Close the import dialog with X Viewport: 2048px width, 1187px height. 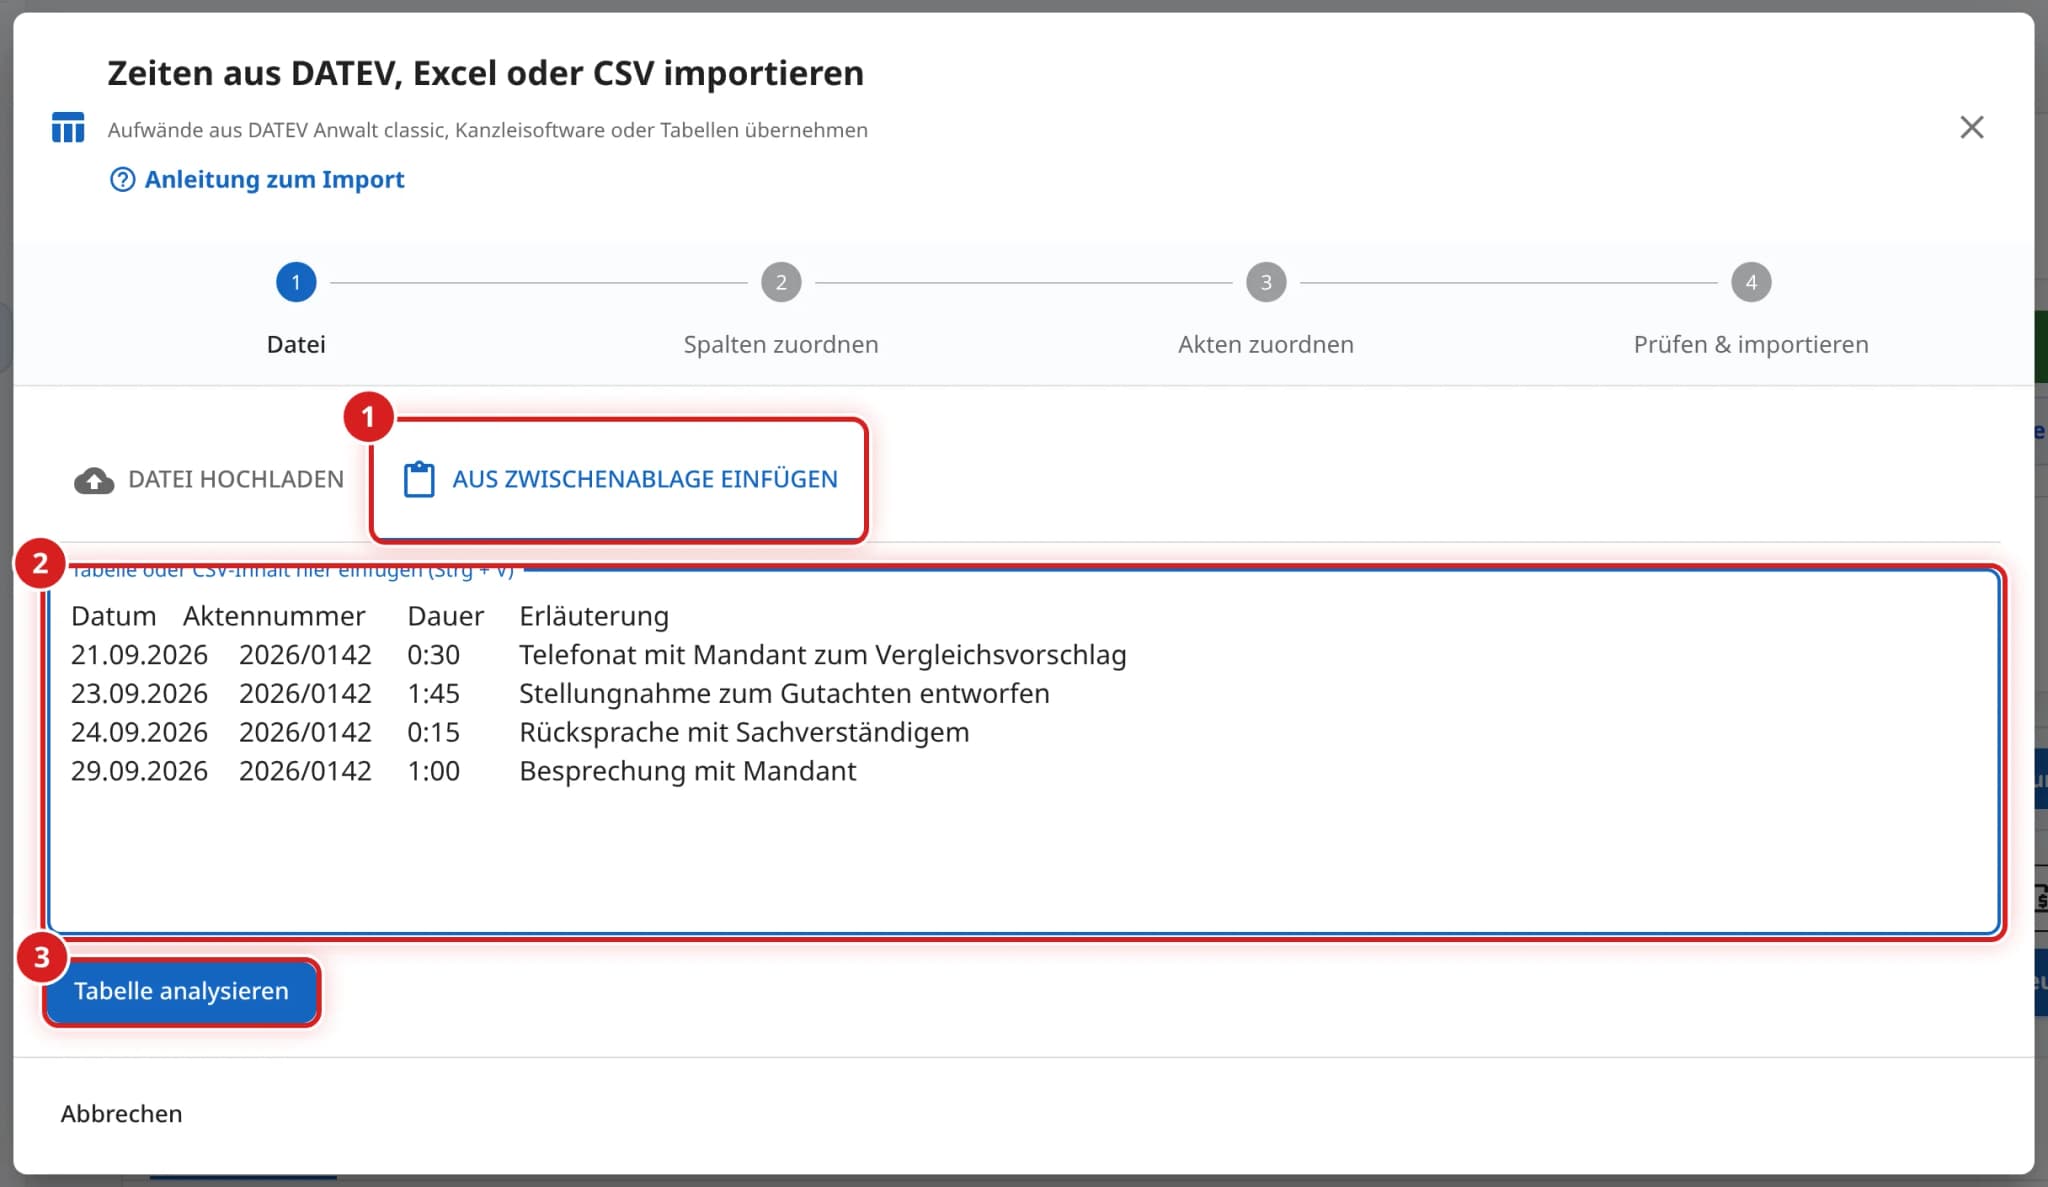tap(1971, 127)
